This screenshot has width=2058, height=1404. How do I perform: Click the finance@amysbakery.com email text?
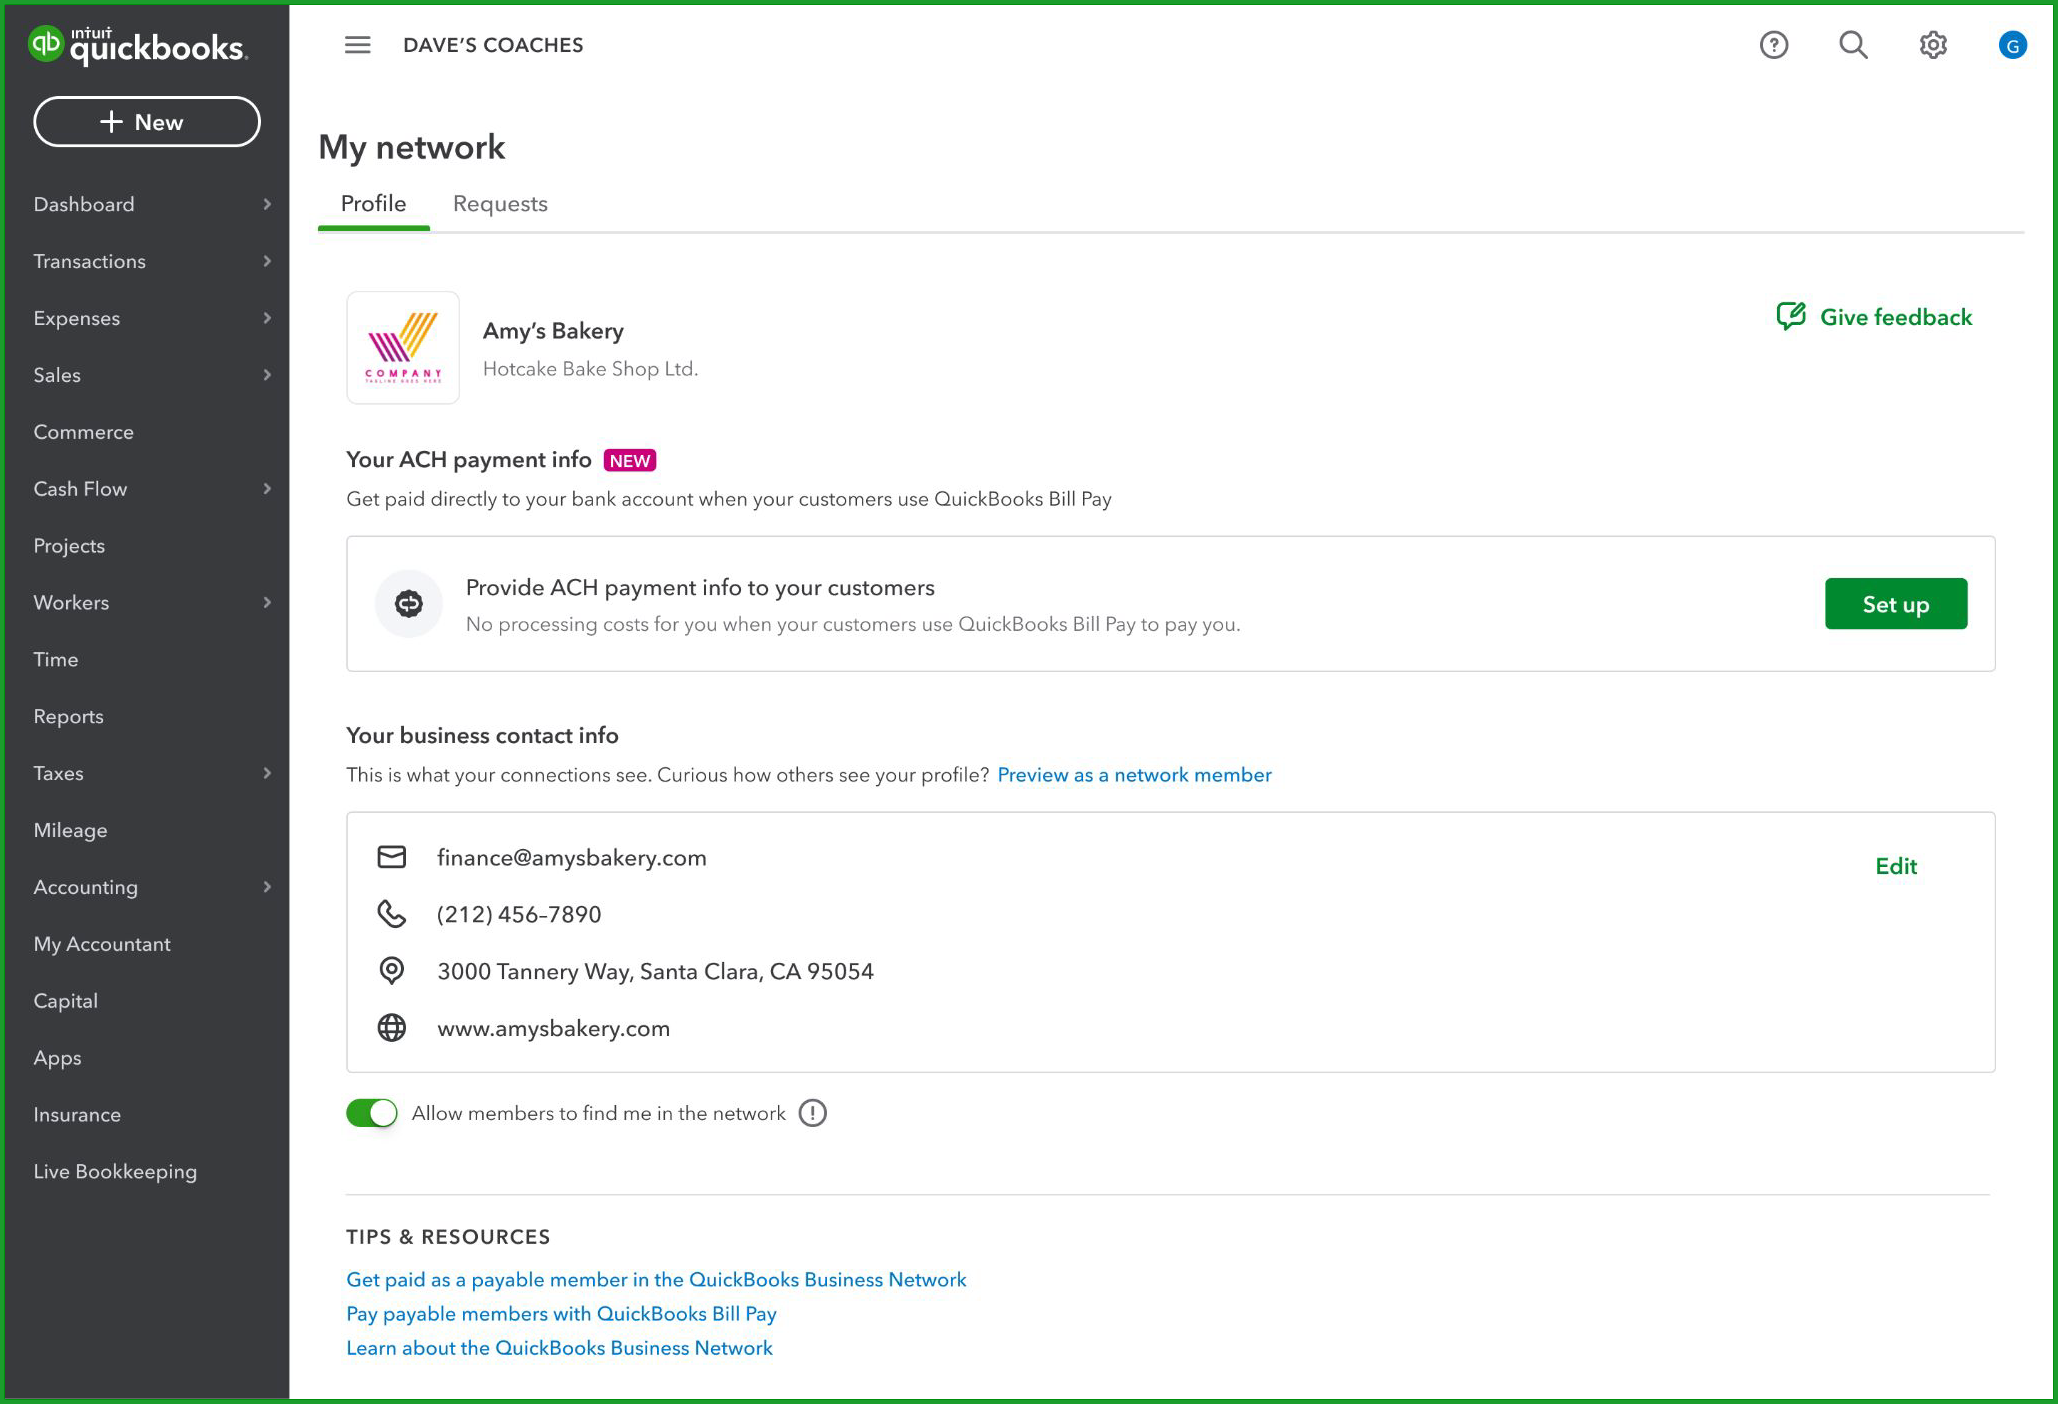(x=571, y=858)
